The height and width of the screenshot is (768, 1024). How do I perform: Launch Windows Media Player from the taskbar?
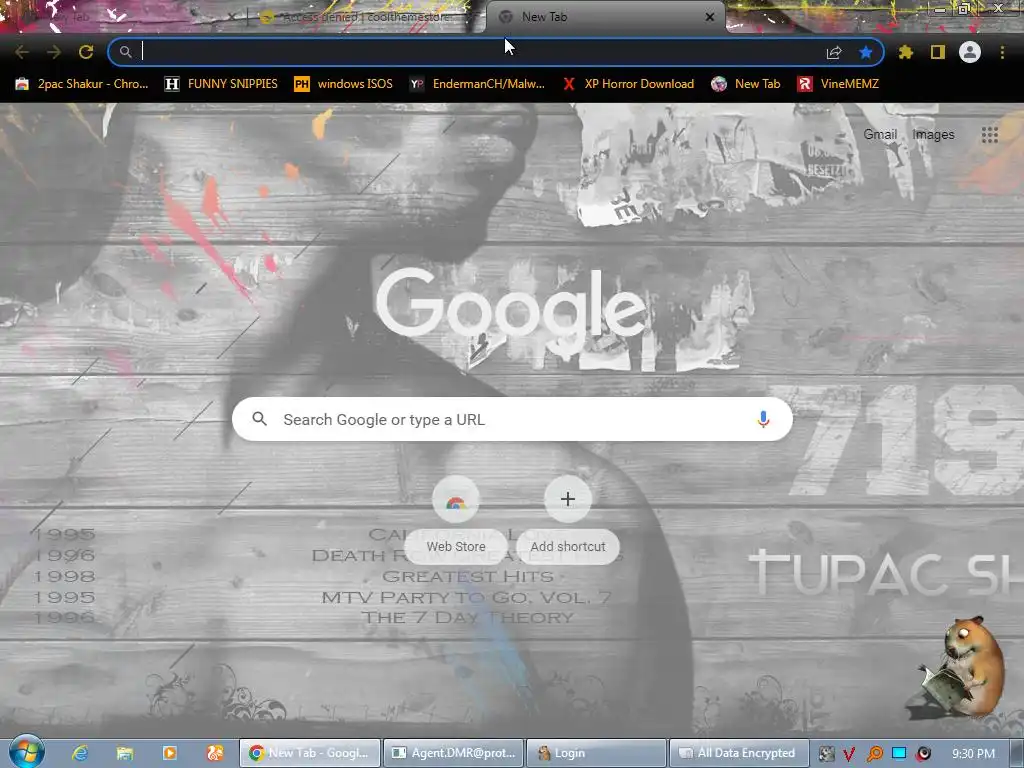pyautogui.click(x=170, y=753)
